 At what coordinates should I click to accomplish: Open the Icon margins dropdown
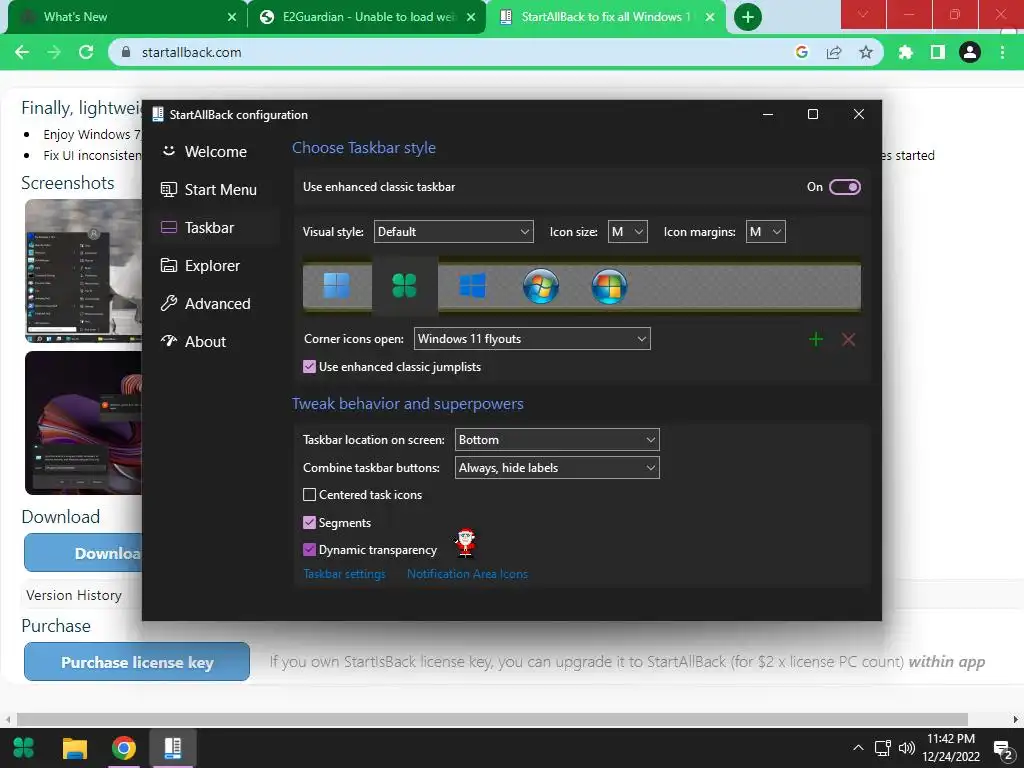[765, 232]
